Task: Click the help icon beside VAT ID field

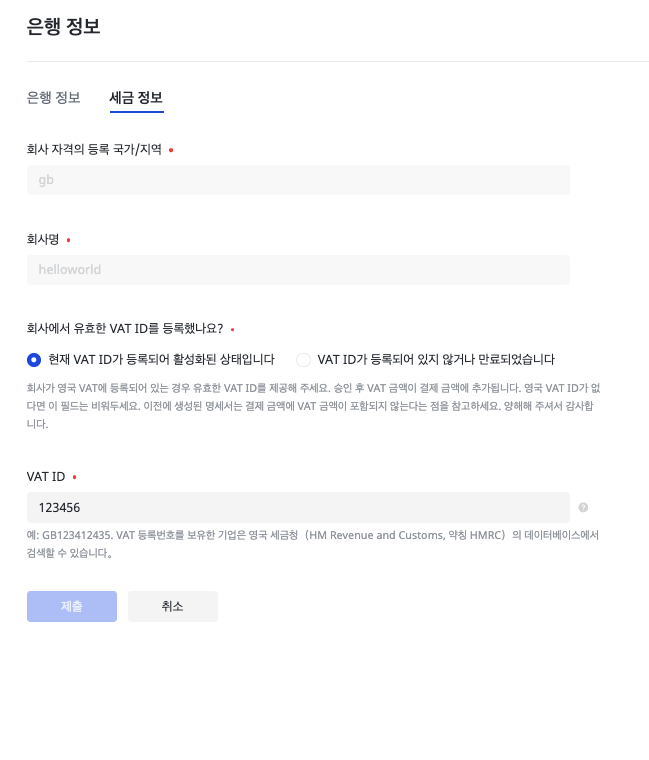Action: point(583,507)
